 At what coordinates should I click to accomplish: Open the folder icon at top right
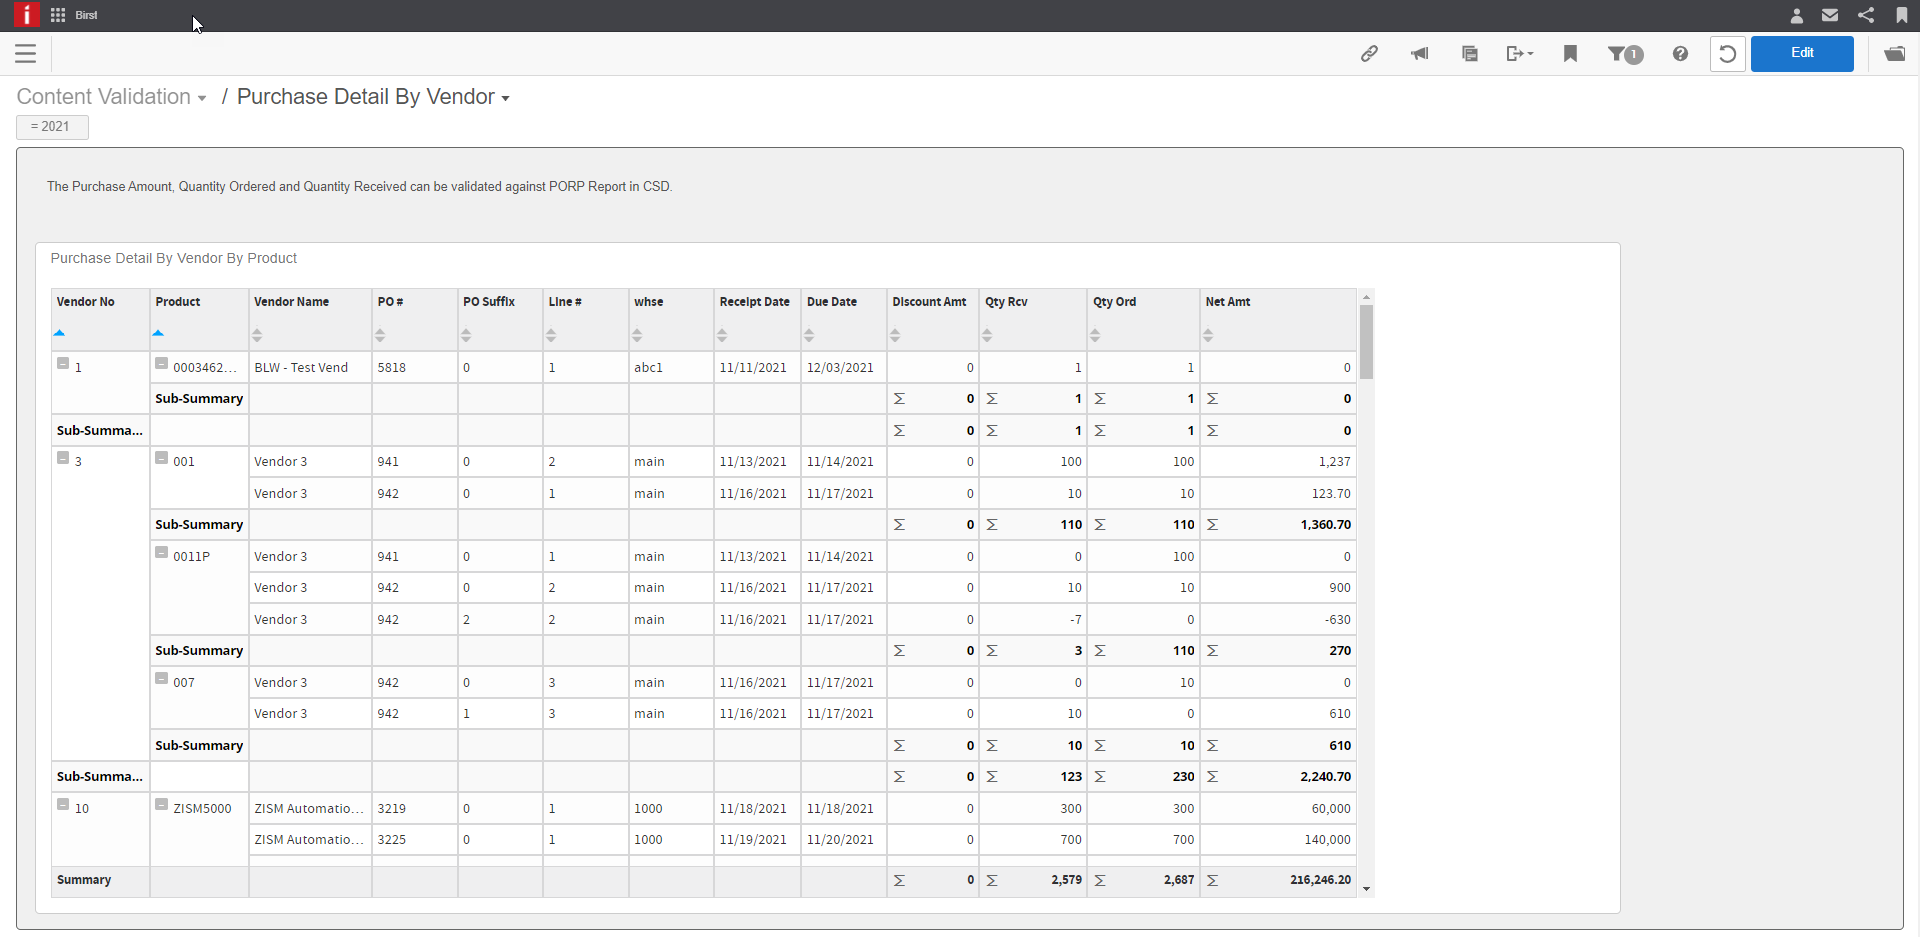(1895, 54)
